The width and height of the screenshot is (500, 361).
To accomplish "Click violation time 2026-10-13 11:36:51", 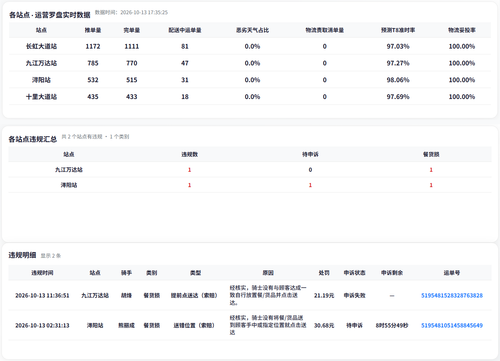I will [x=42, y=295].
